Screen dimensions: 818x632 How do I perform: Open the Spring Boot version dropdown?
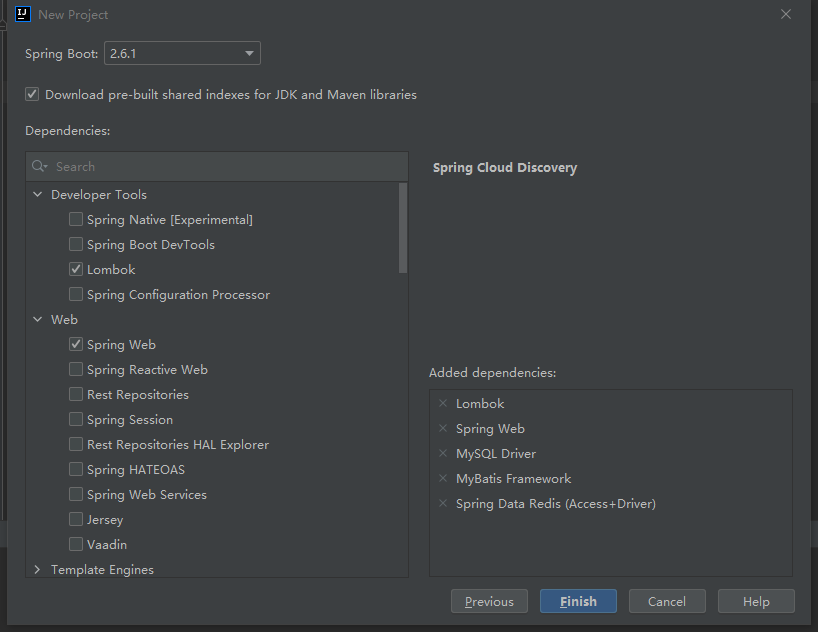[x=183, y=53]
